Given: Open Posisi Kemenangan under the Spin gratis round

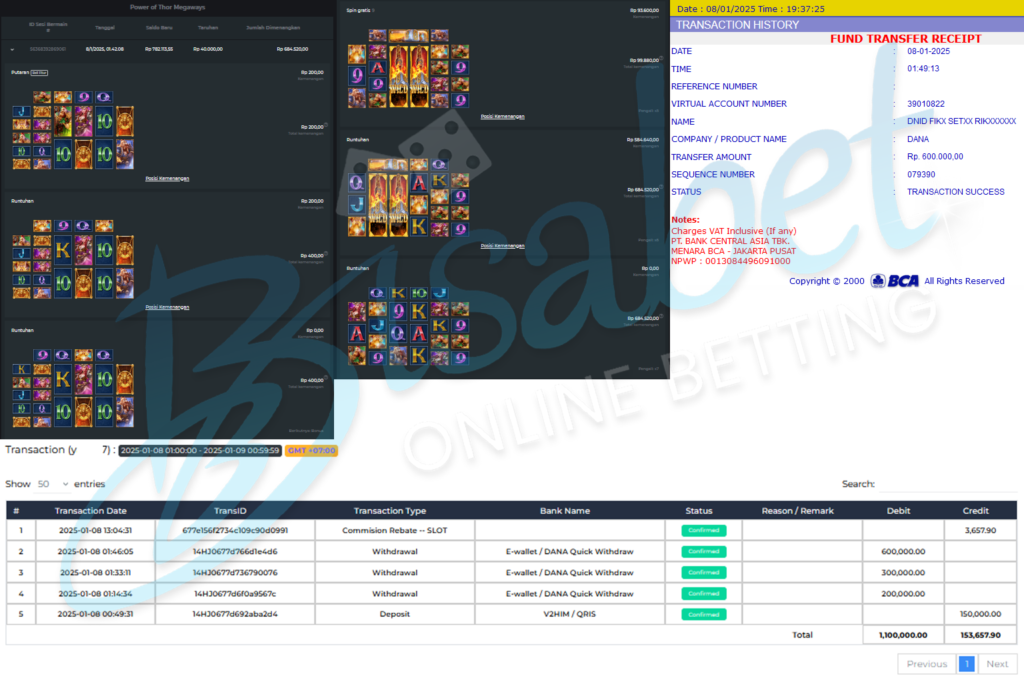Looking at the screenshot, I should (503, 116).
